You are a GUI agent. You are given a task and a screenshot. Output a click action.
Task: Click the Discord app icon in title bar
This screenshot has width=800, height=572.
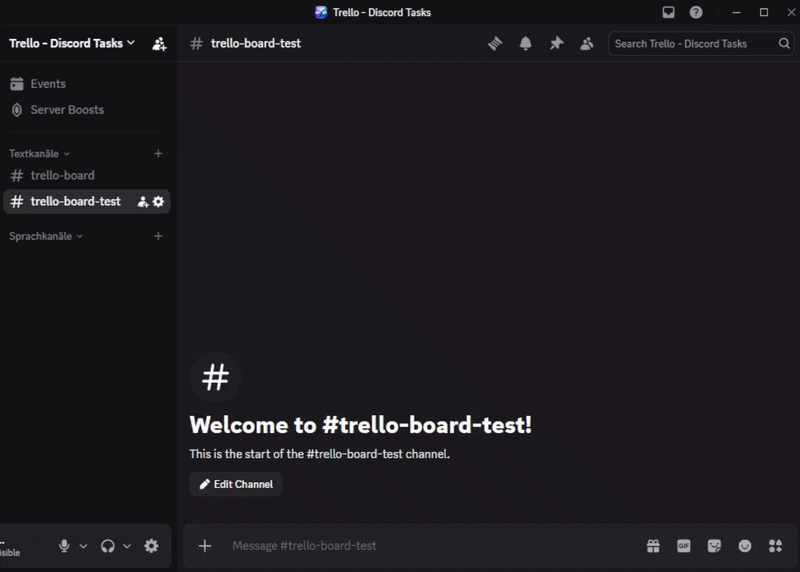[x=321, y=12]
